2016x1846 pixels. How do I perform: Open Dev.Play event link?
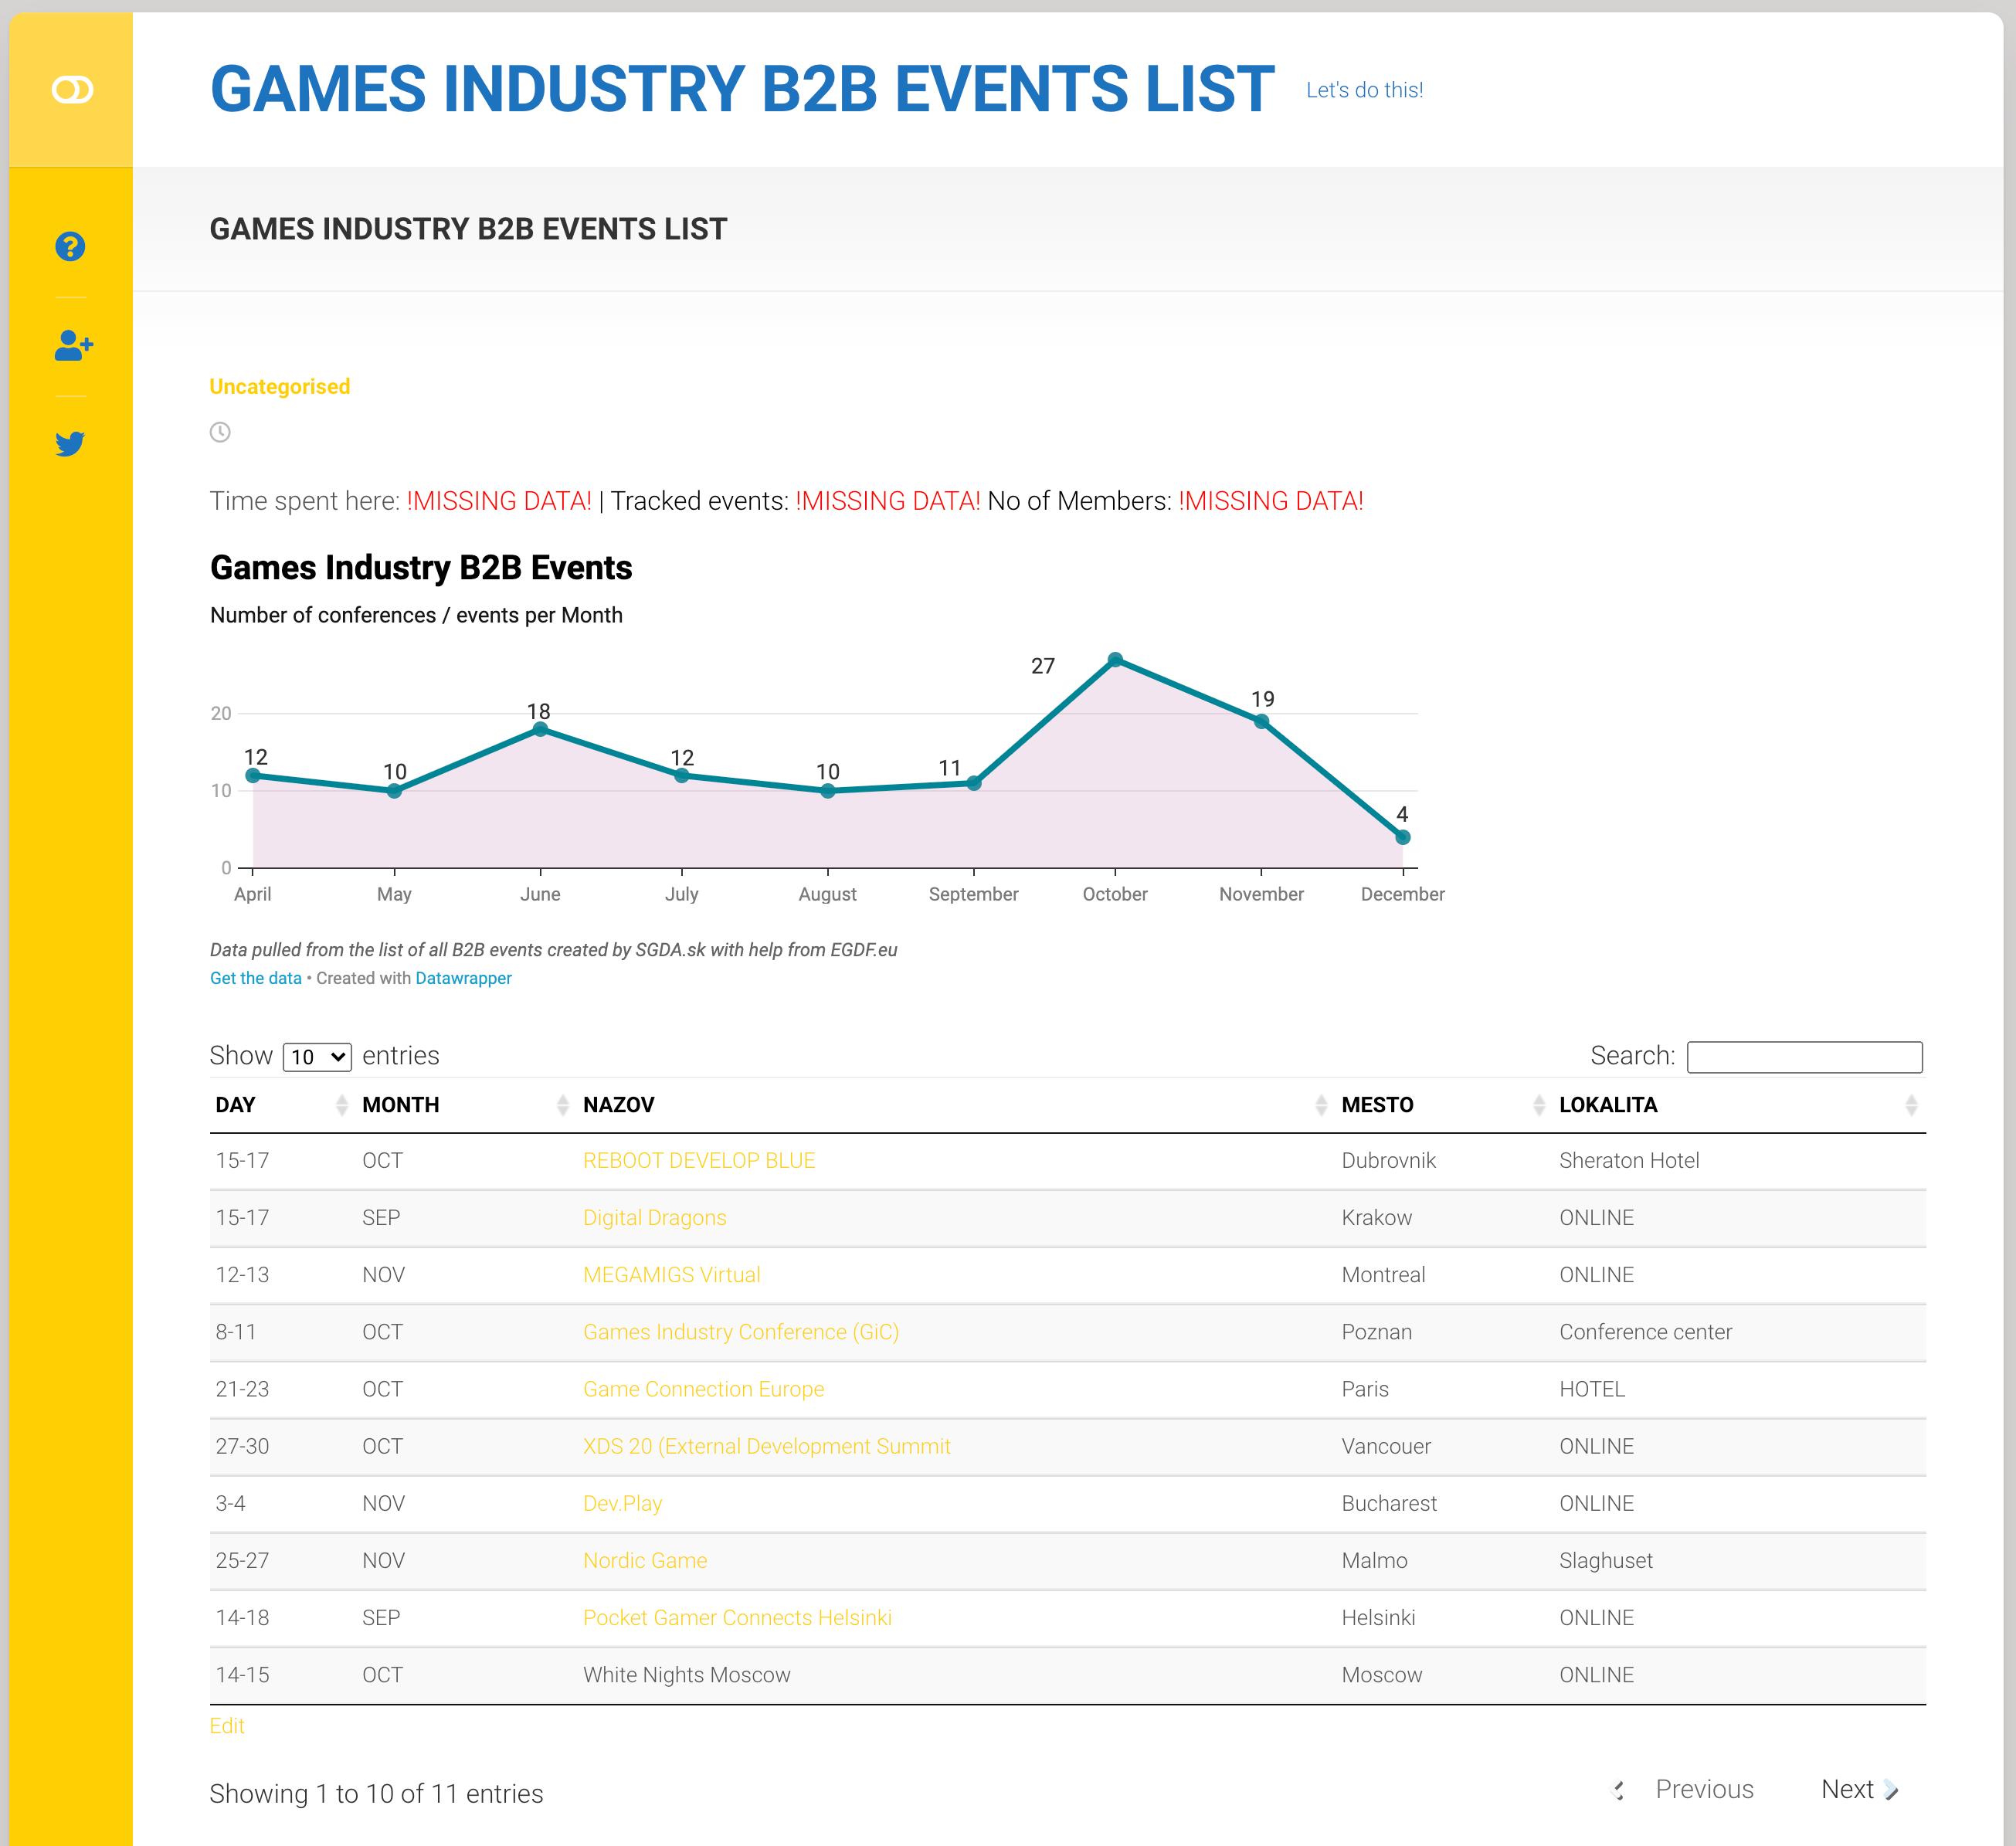point(623,1503)
